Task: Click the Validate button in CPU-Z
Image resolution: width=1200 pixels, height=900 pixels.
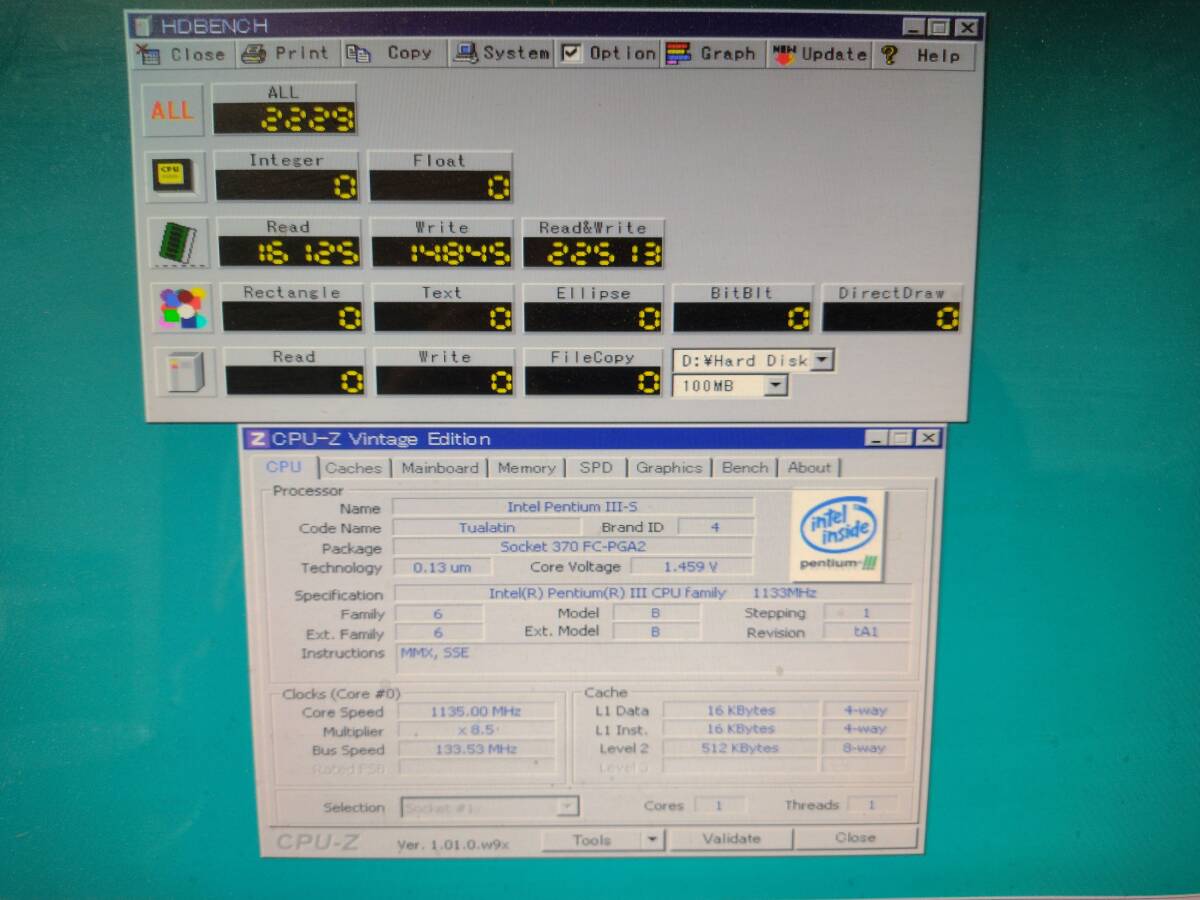Action: 731,839
